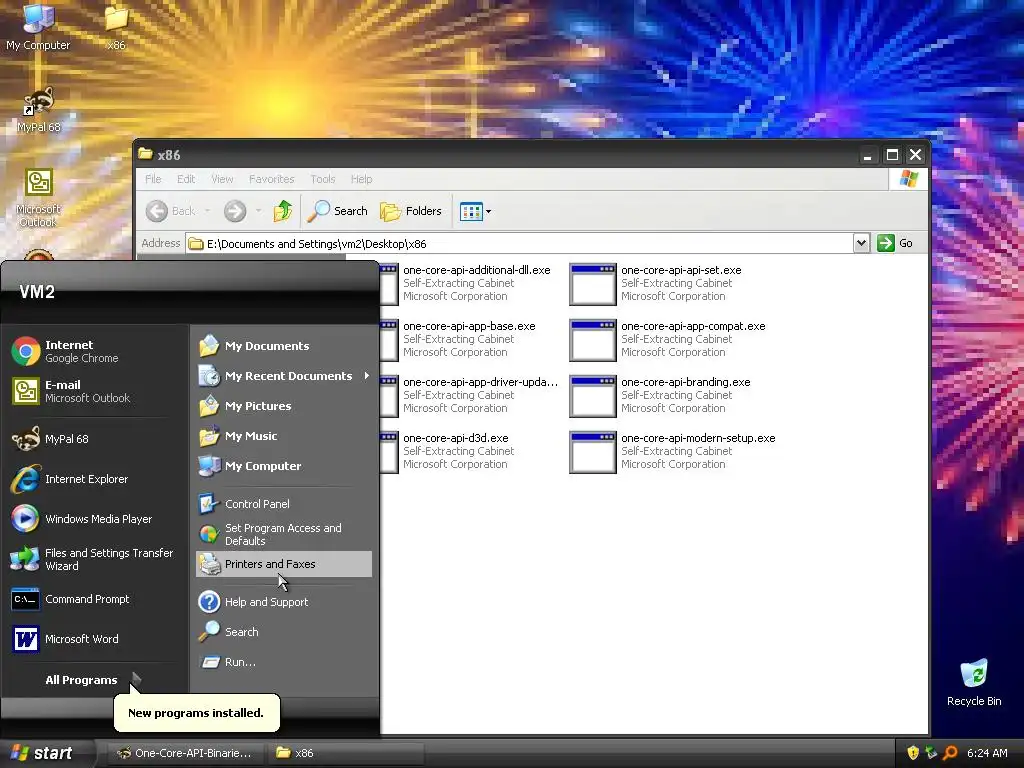This screenshot has height=768, width=1024.
Task: Open View menu in x86 window
Action: point(222,179)
